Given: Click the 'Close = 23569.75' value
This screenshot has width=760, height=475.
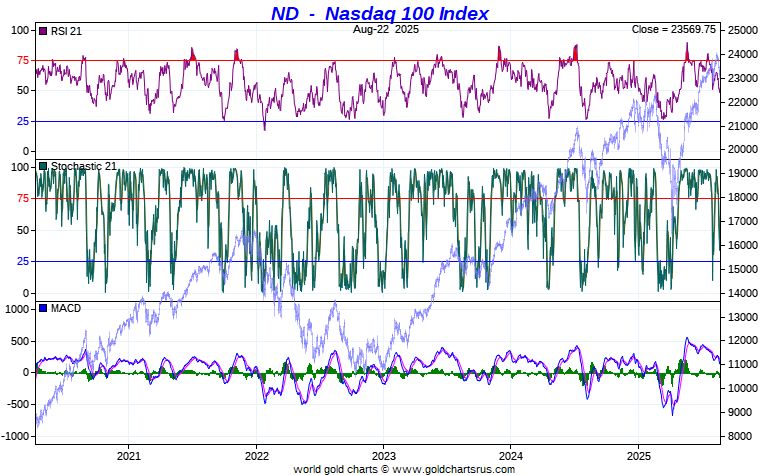Looking at the screenshot, I should [x=674, y=29].
